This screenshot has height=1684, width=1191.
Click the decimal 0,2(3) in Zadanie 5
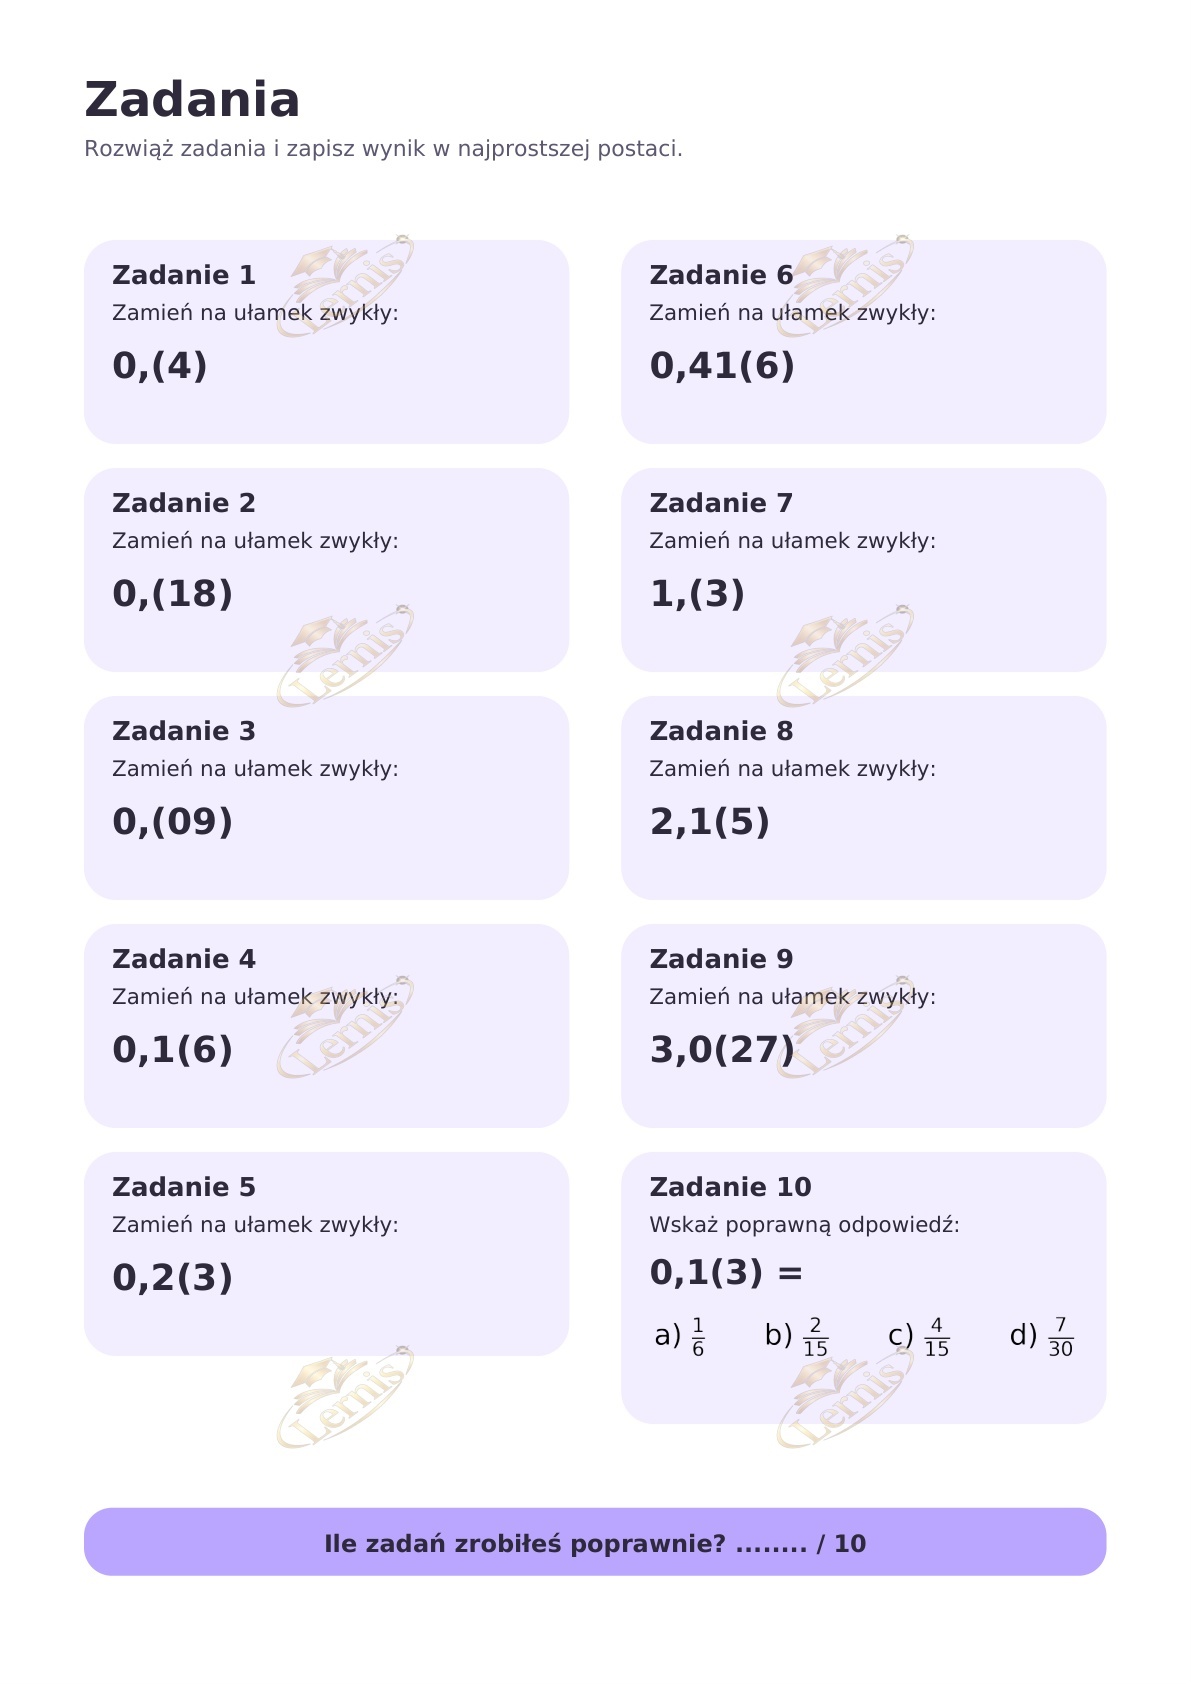click(172, 1278)
